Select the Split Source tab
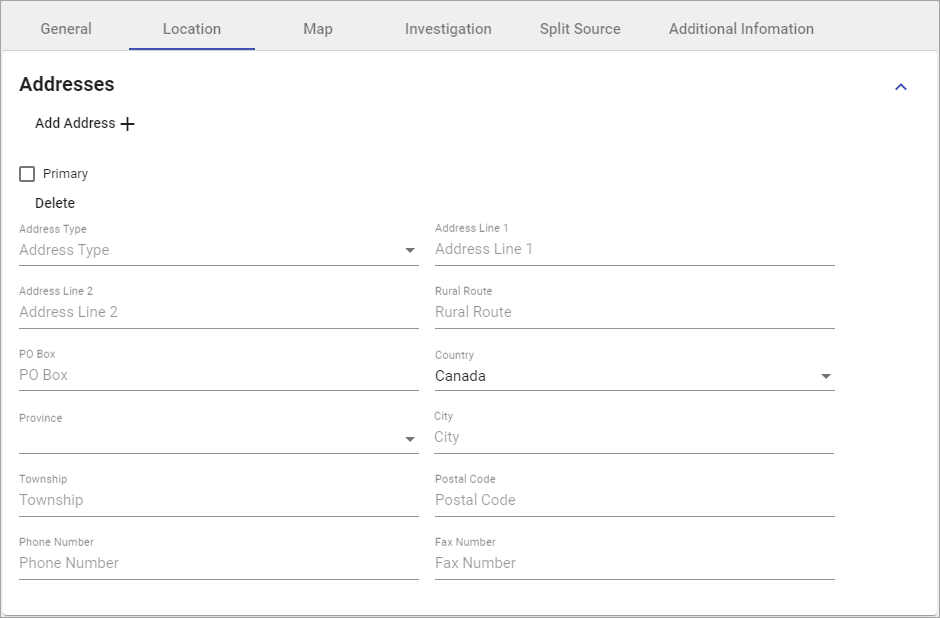This screenshot has width=940, height=618. [x=580, y=29]
